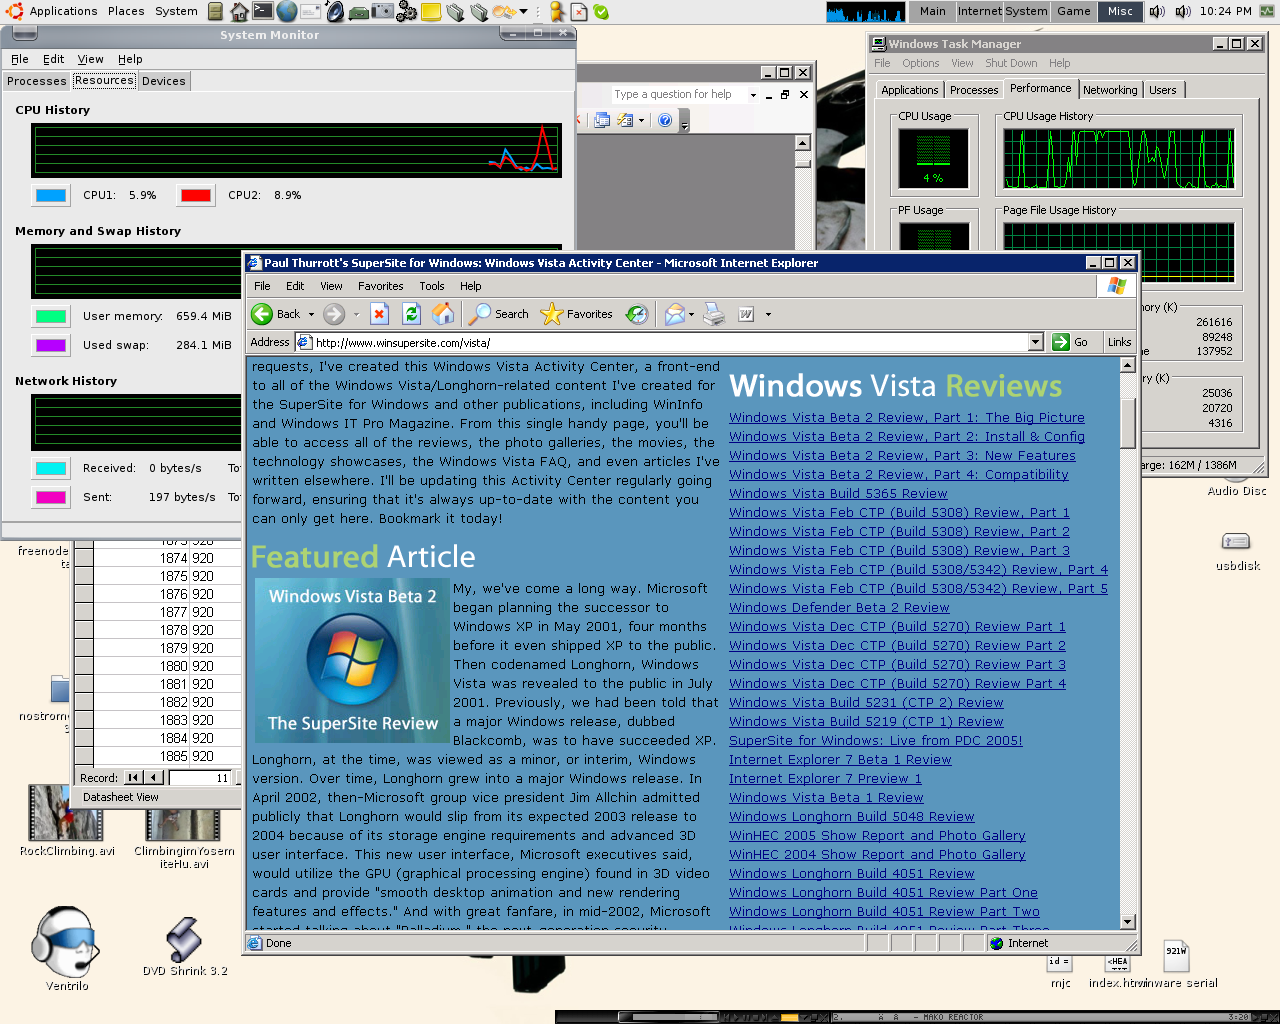
Task: Open 'WinHEC 2005 Show Report and Photo Gallery' link
Action: point(877,835)
